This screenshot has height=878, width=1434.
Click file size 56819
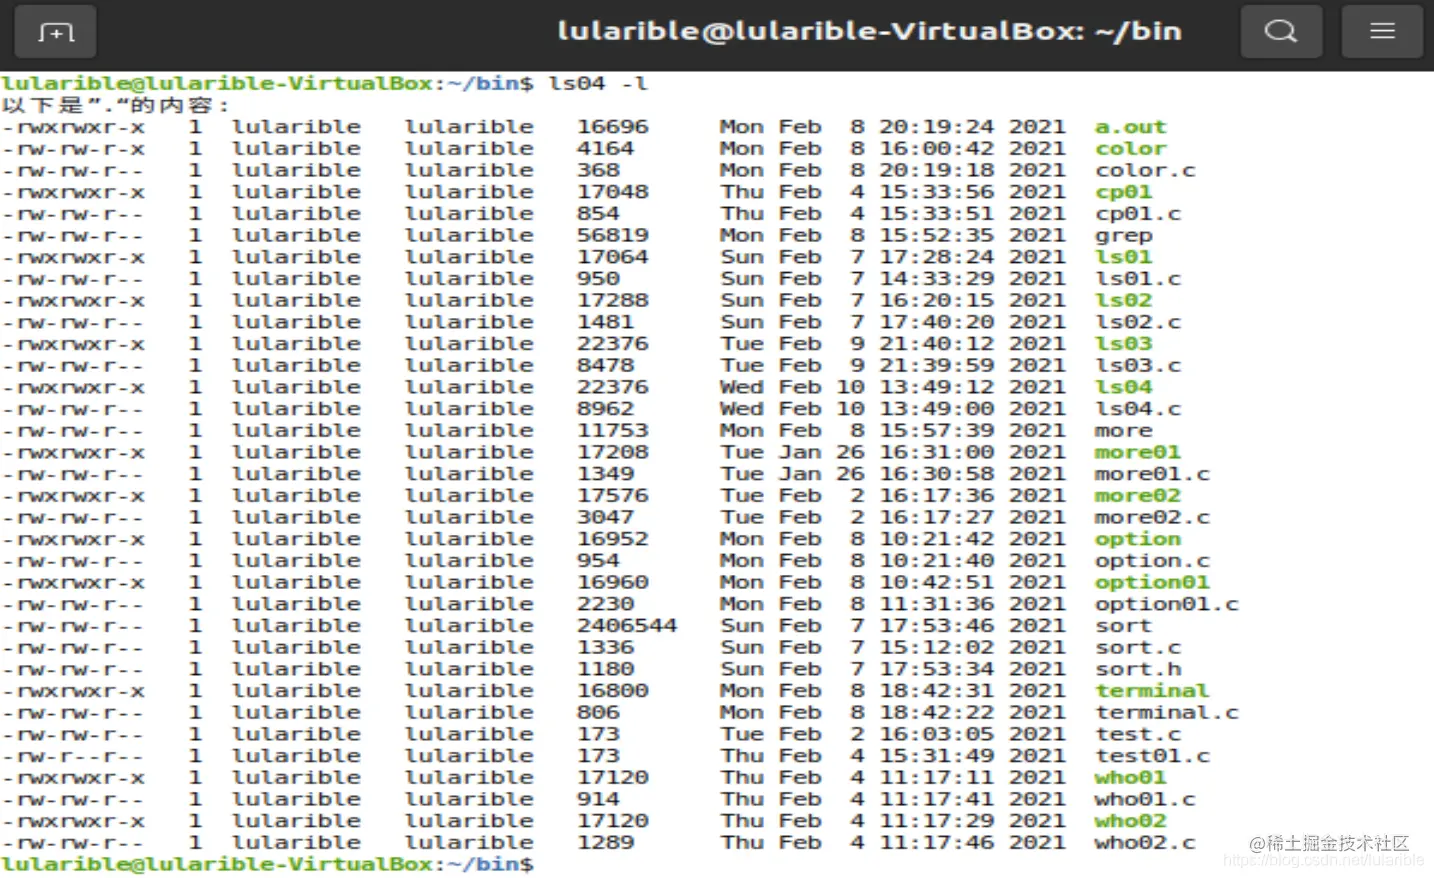coord(613,236)
